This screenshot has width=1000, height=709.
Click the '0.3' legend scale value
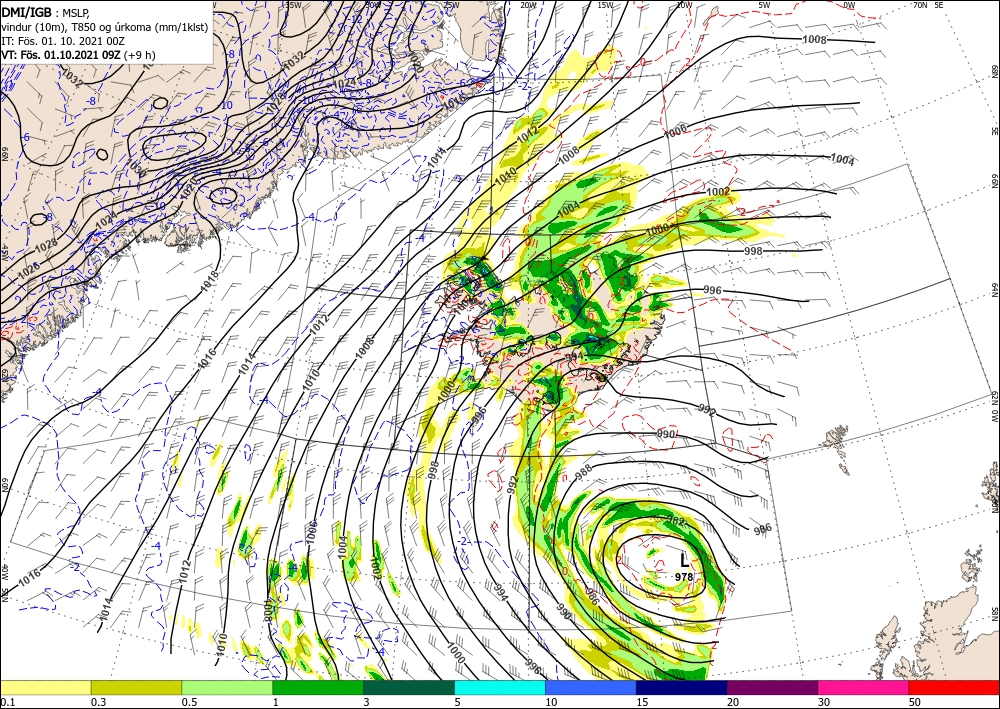[98, 702]
